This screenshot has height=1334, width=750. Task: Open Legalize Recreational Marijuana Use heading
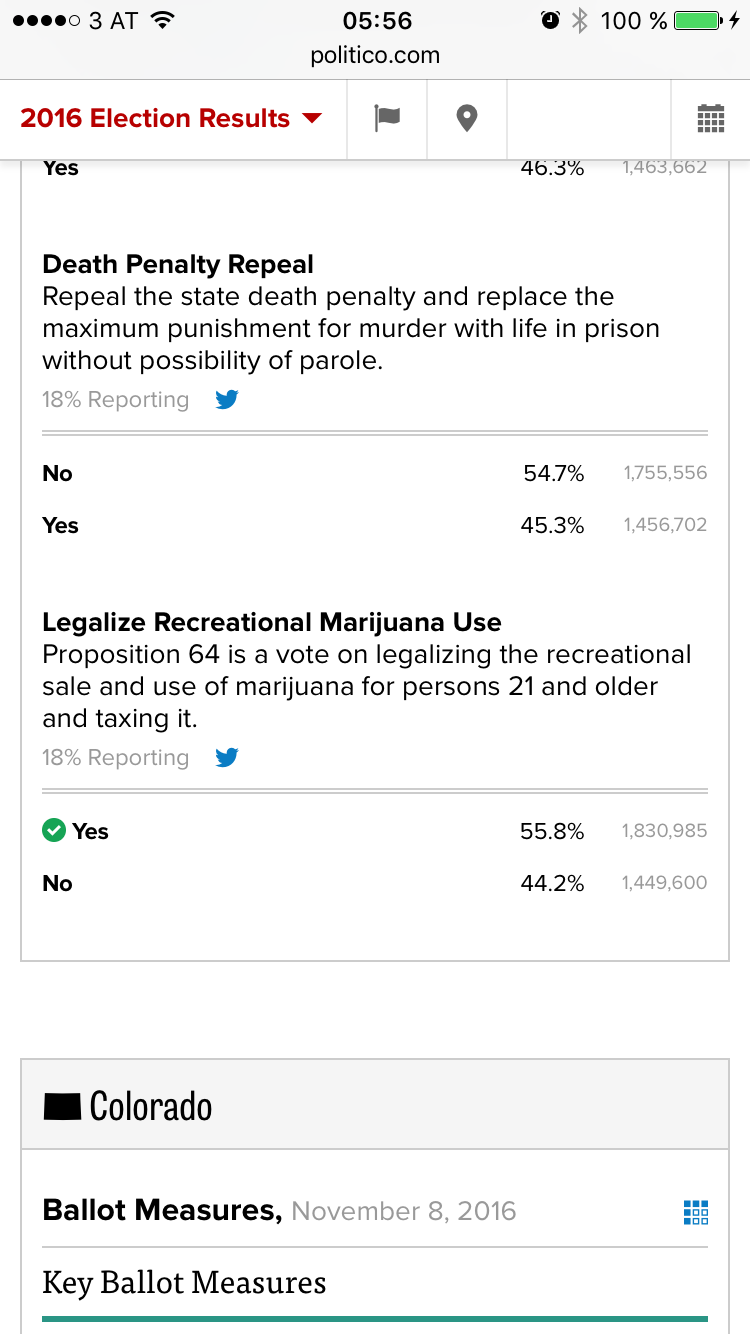point(272,623)
